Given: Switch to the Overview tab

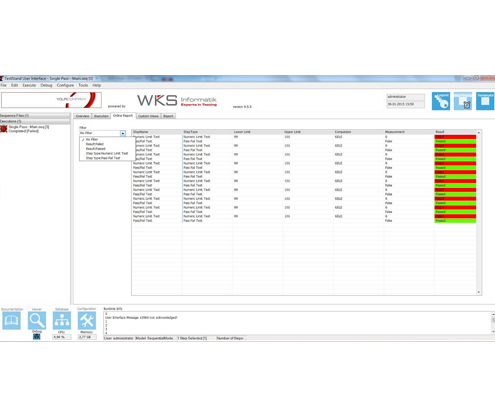Looking at the screenshot, I should (x=82, y=116).
